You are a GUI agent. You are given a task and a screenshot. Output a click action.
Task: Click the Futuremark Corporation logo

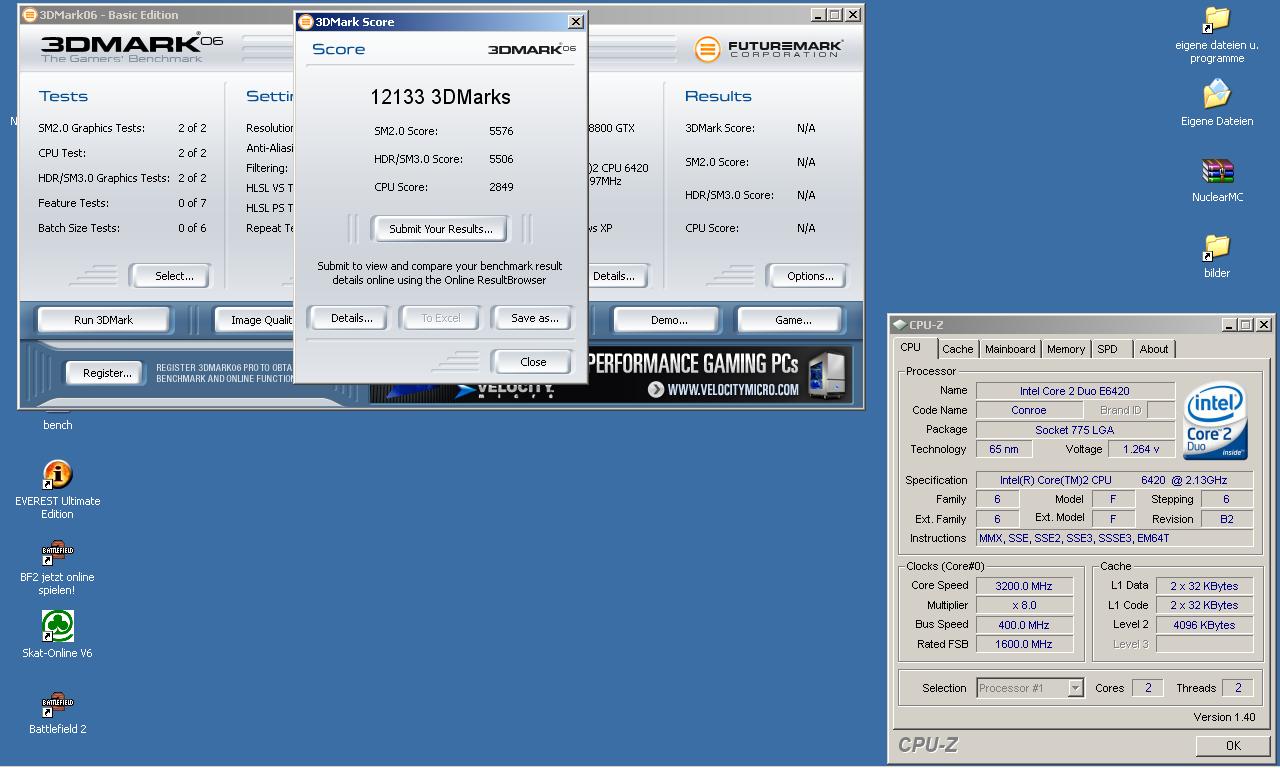tap(769, 48)
